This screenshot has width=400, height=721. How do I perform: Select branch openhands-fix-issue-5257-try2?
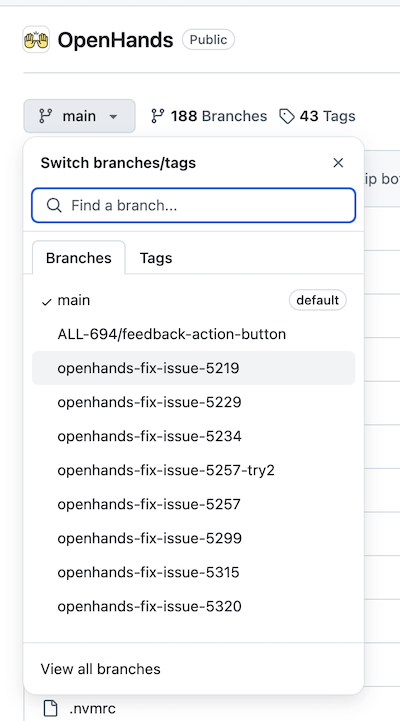[194, 470]
